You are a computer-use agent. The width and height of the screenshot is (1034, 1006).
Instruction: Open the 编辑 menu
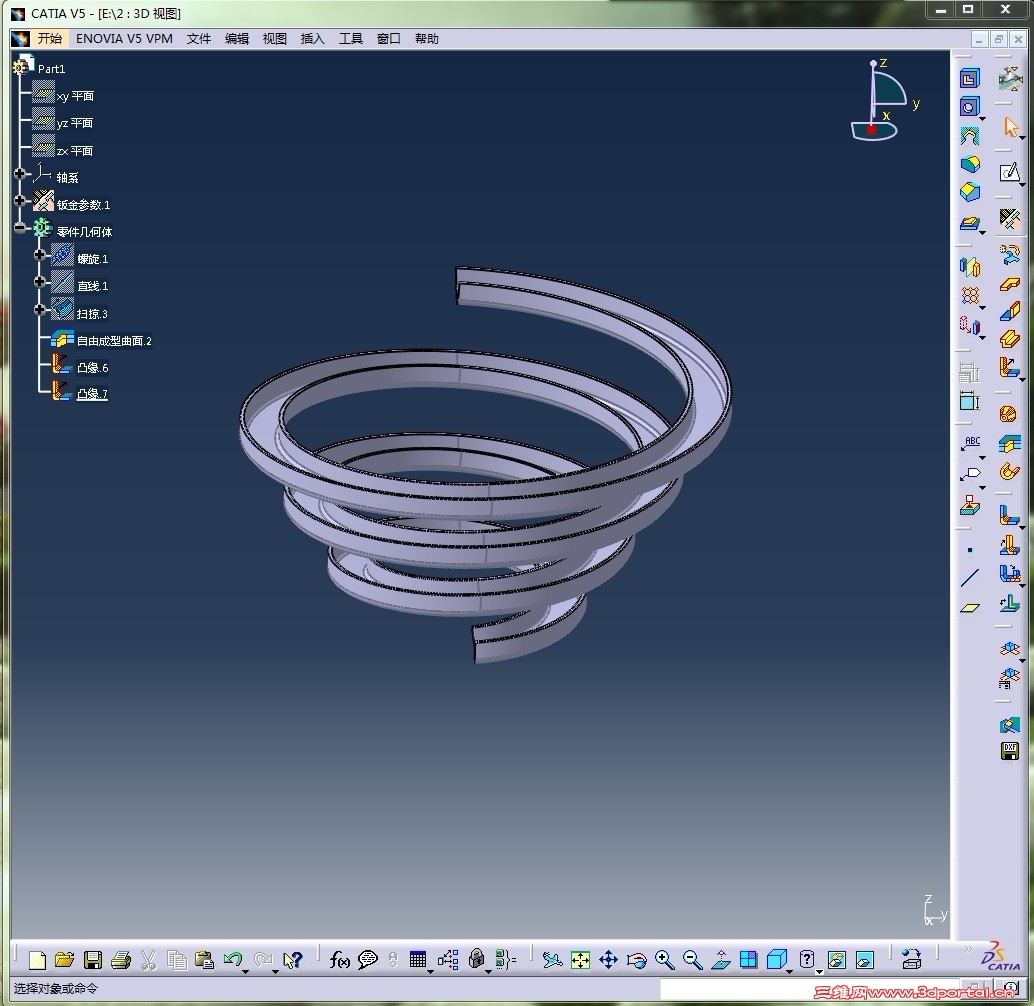tap(237, 38)
